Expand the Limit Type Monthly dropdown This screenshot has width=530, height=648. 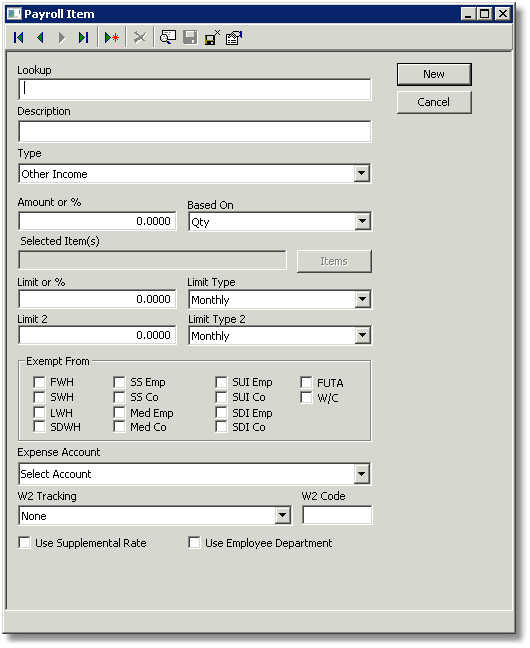click(362, 299)
